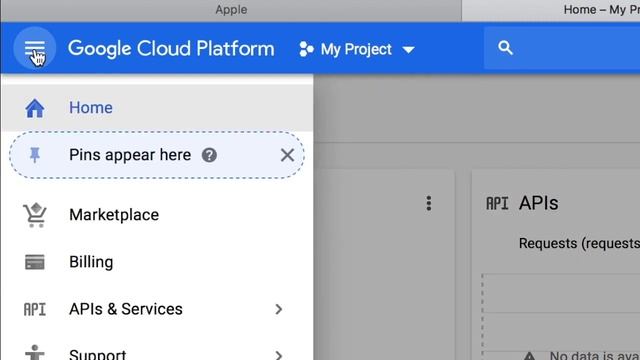Click the dropdown arrow beside My Project
This screenshot has width=640, height=360.
pos(408,50)
